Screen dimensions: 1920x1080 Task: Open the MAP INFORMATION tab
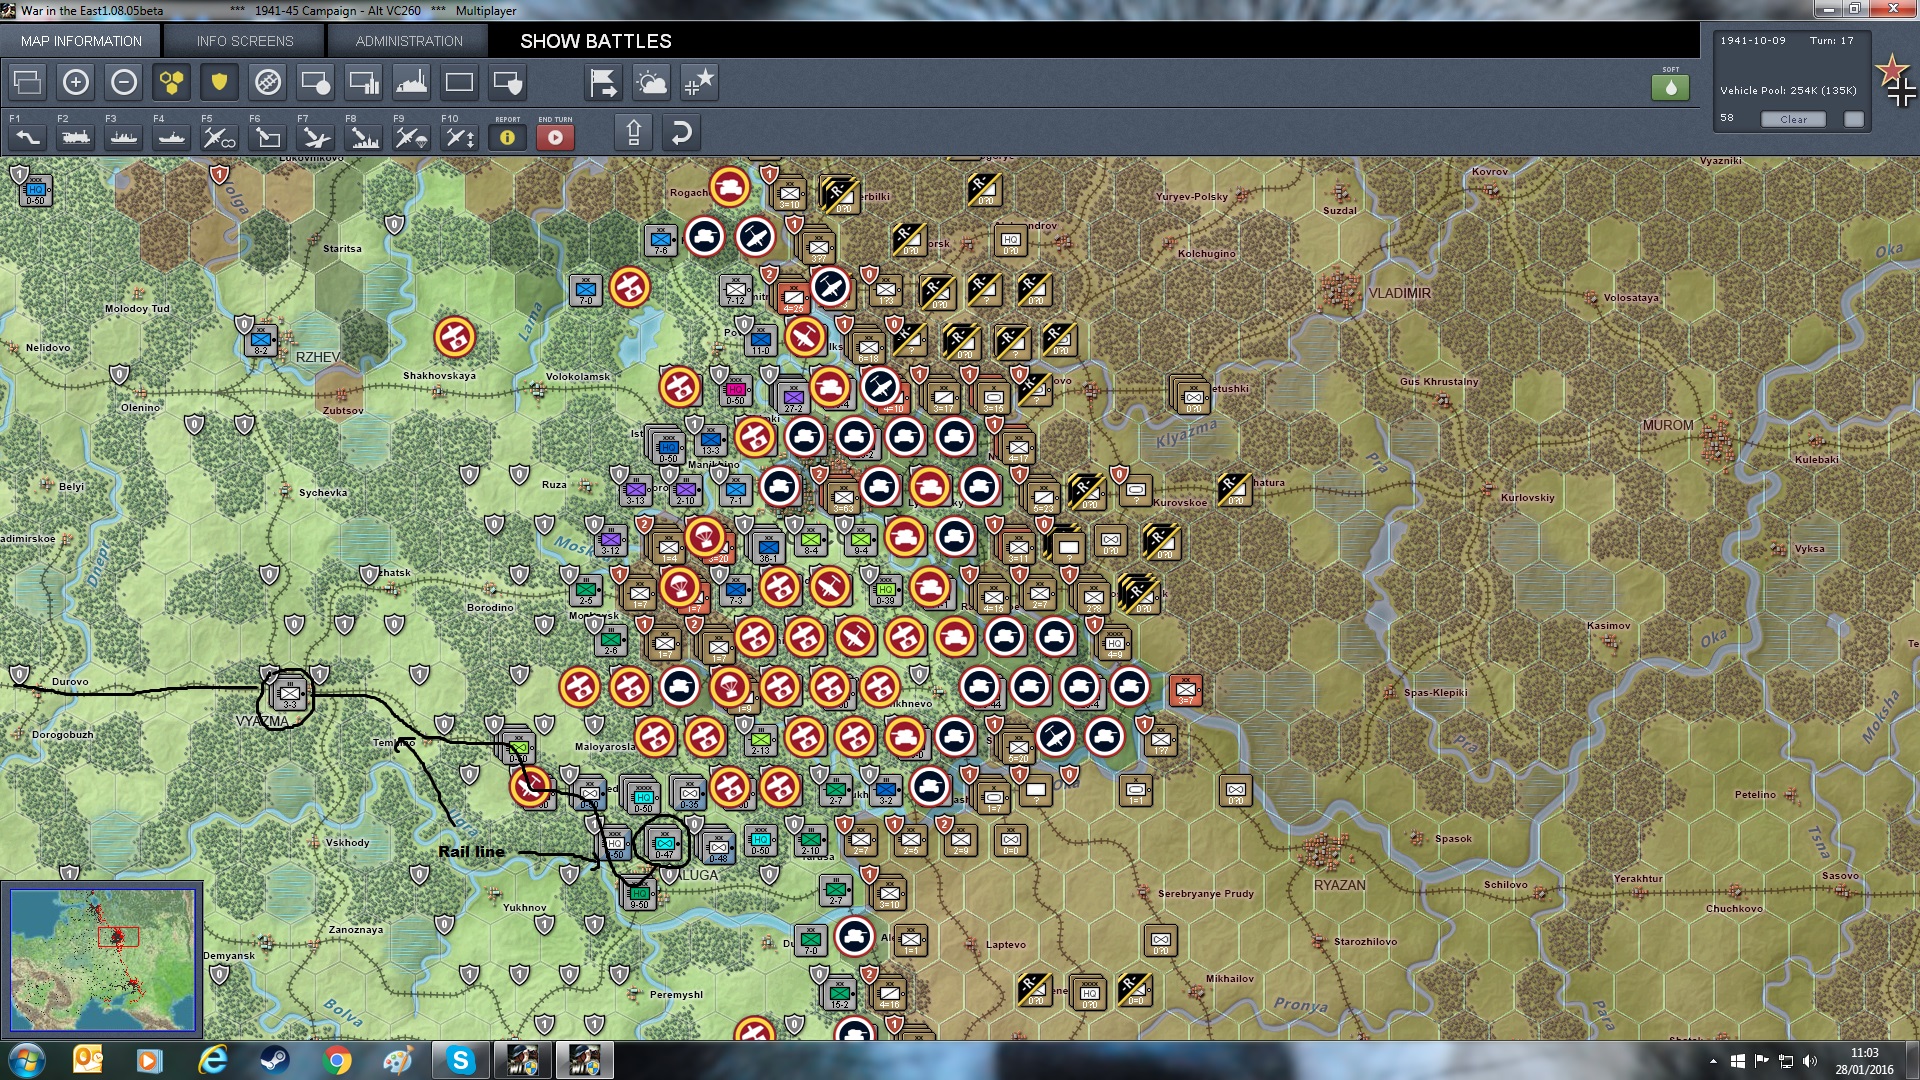(x=81, y=41)
